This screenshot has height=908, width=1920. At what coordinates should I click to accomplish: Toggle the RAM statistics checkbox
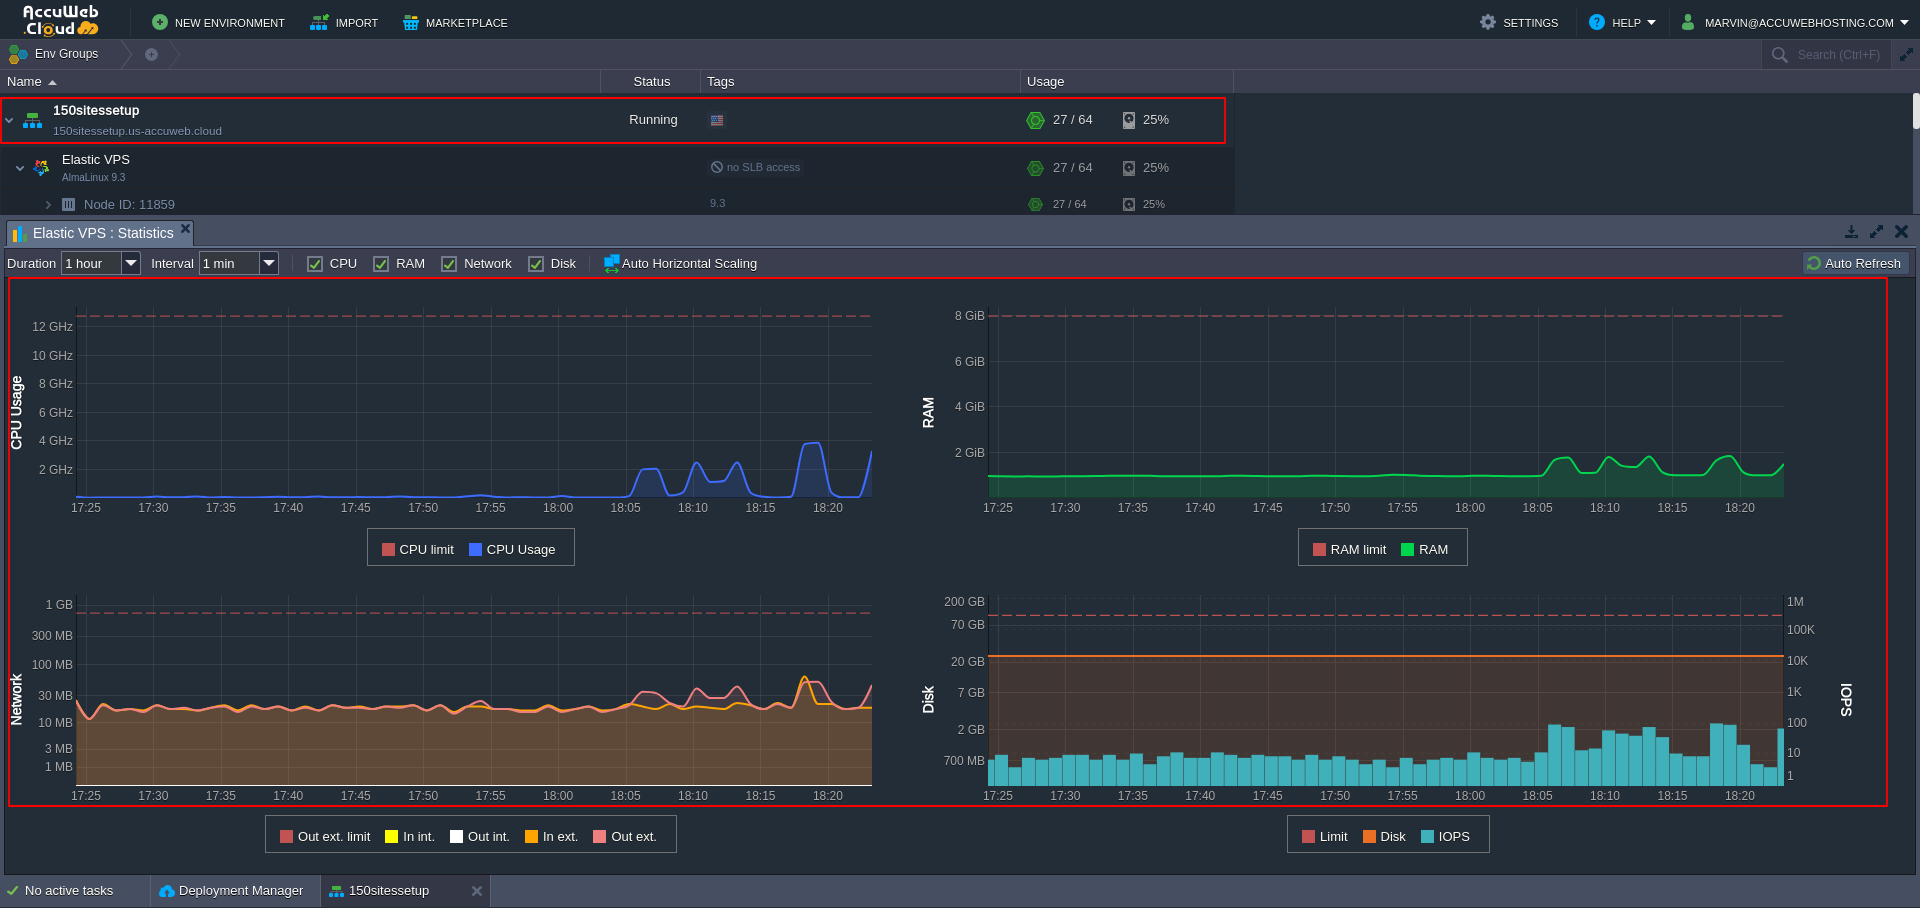pyautogui.click(x=381, y=264)
